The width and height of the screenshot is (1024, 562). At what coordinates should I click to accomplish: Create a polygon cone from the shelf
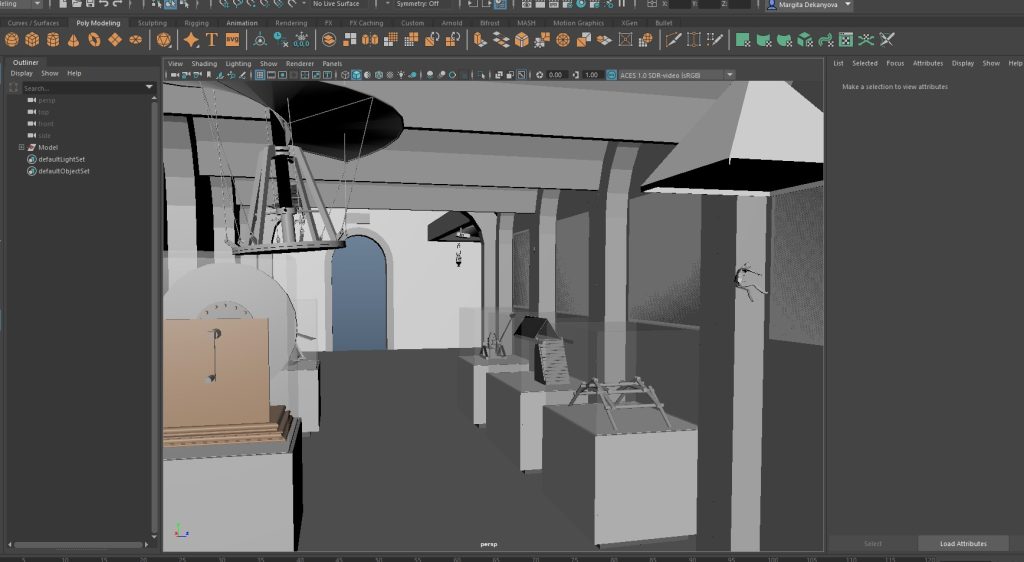pos(74,40)
